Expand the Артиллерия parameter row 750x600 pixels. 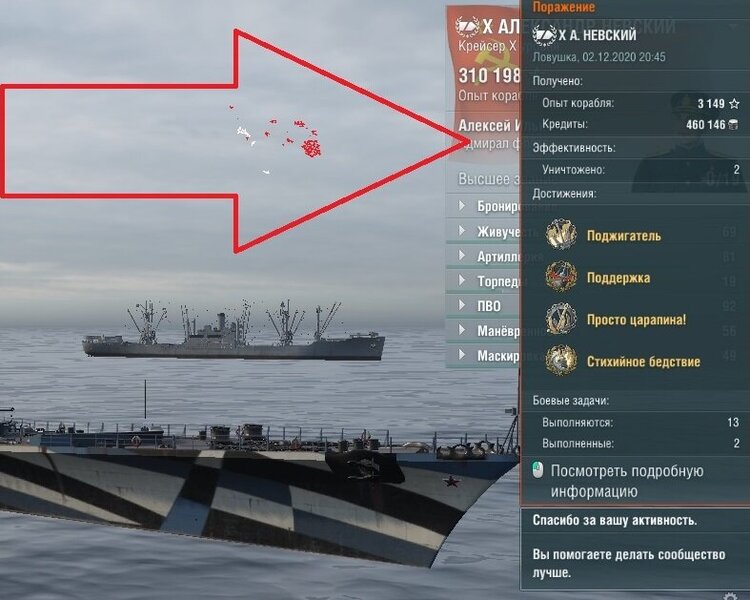pyautogui.click(x=482, y=256)
